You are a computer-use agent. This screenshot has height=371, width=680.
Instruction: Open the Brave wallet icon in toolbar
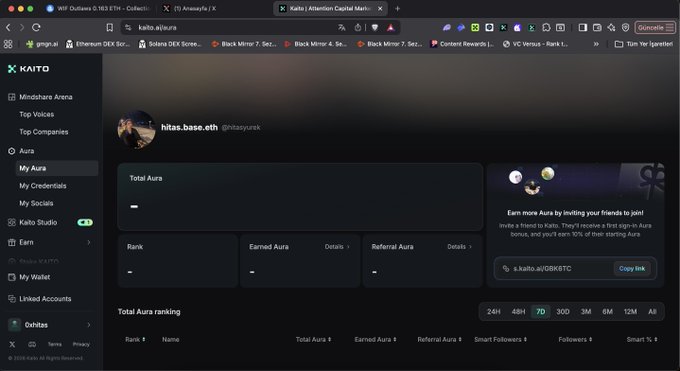click(x=597, y=27)
